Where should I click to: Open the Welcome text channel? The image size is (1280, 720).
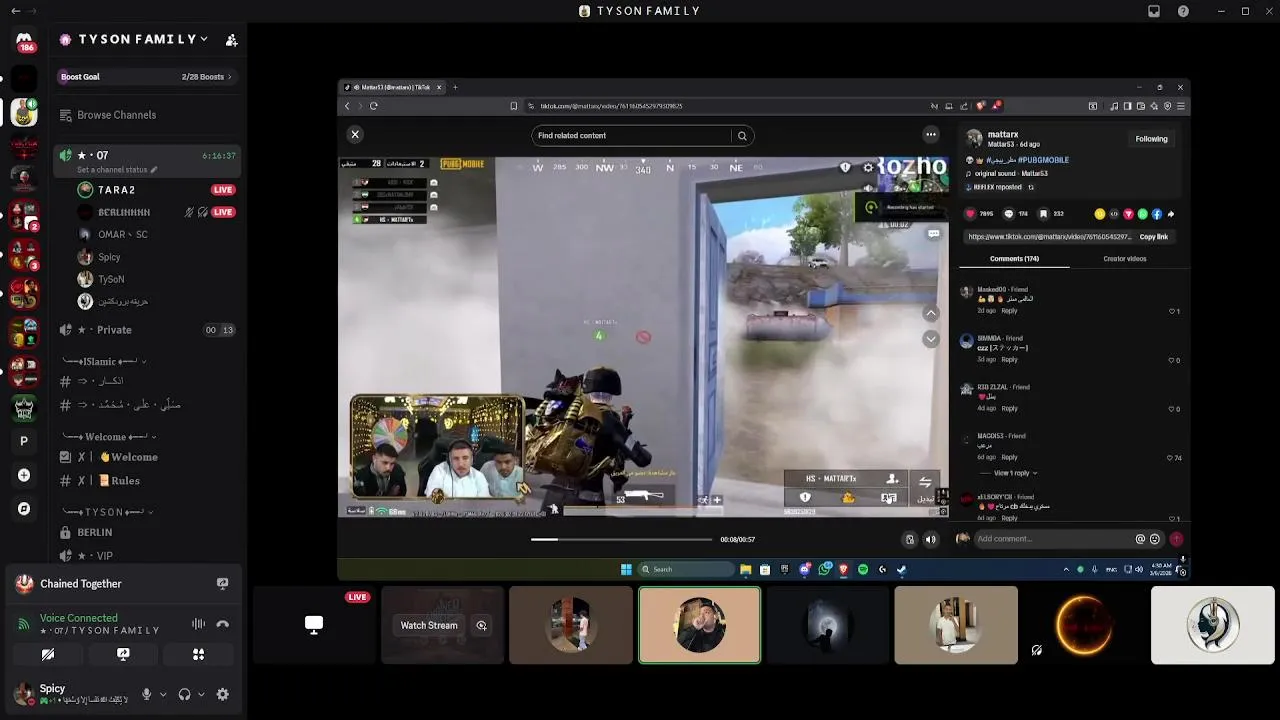click(146, 457)
